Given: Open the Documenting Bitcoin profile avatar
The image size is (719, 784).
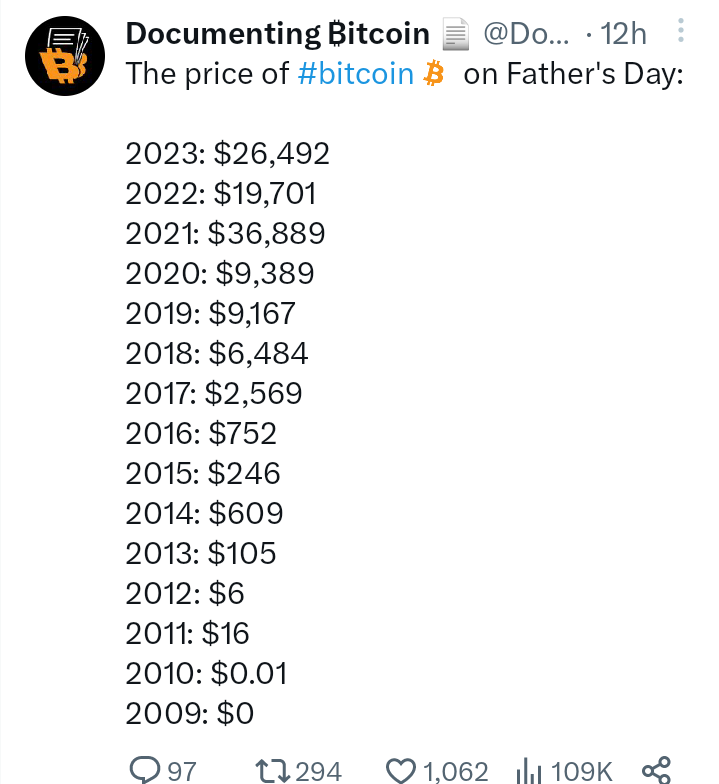Looking at the screenshot, I should [x=65, y=56].
